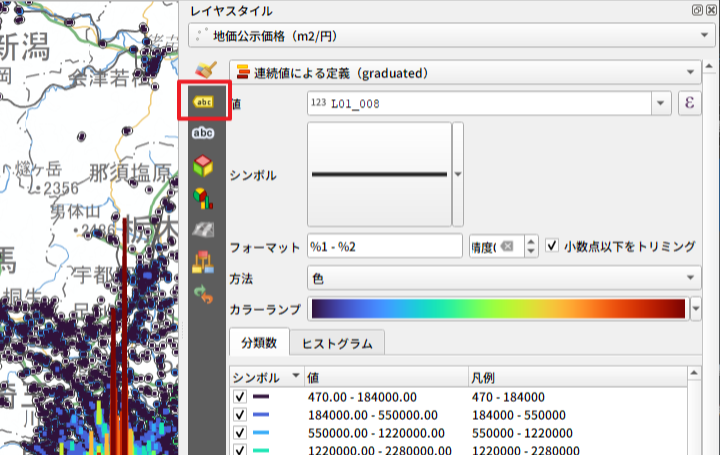Dock or float the Layer Styling panel

pyautogui.click(x=696, y=10)
